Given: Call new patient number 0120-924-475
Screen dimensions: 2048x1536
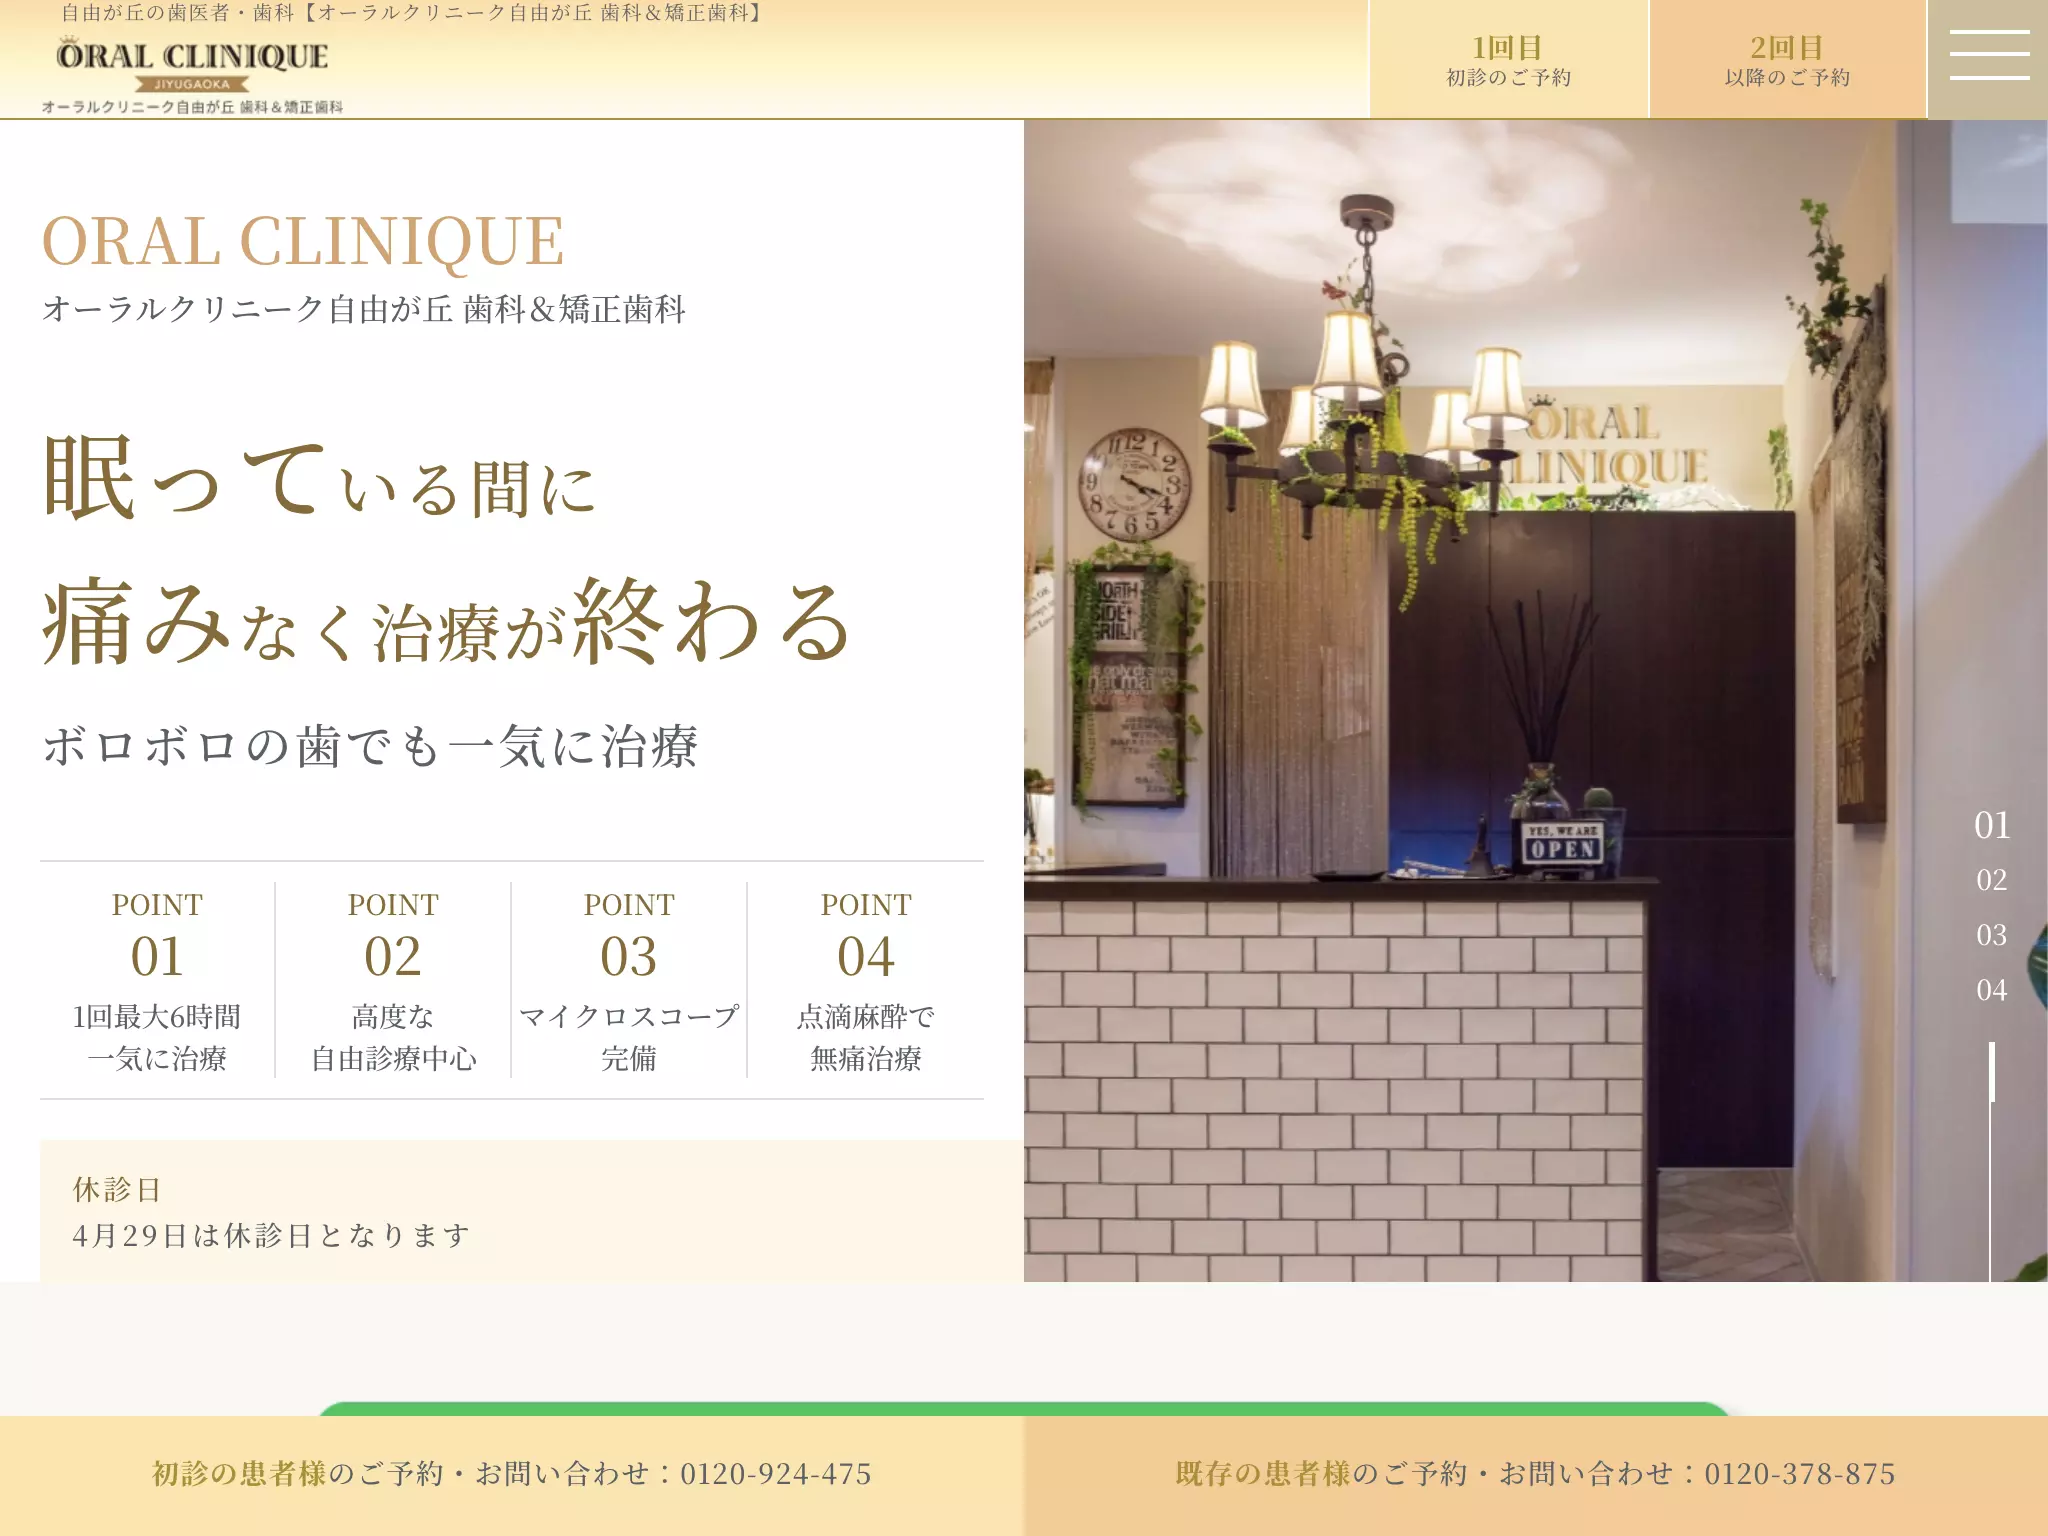Looking at the screenshot, I should pos(512,1474).
